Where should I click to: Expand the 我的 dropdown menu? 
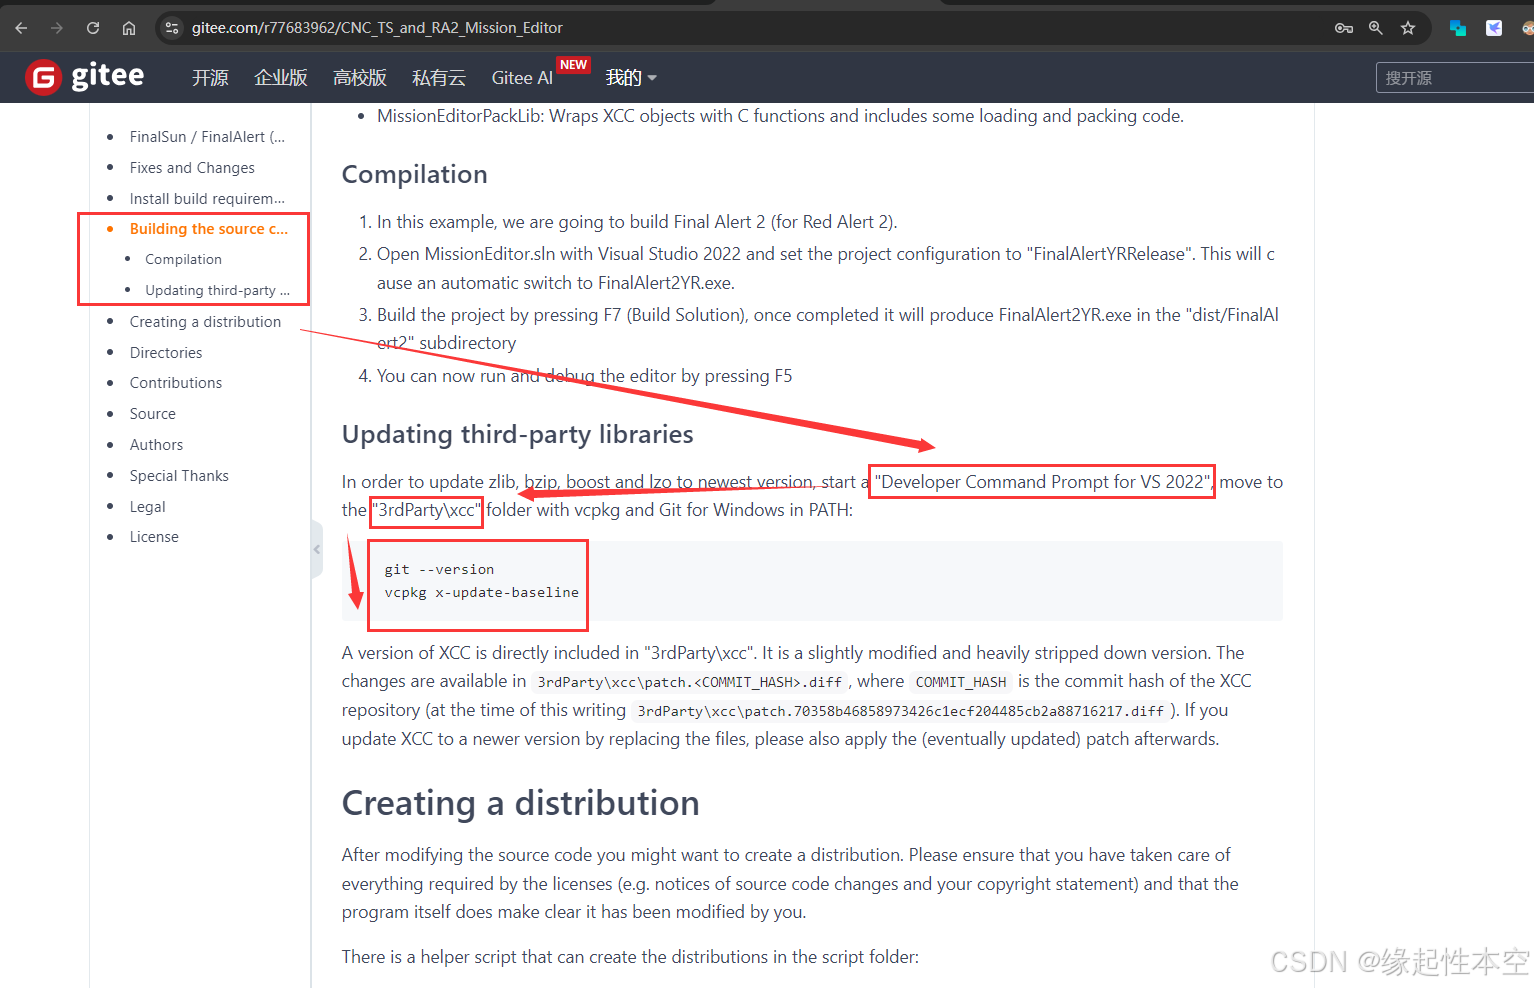tap(631, 78)
